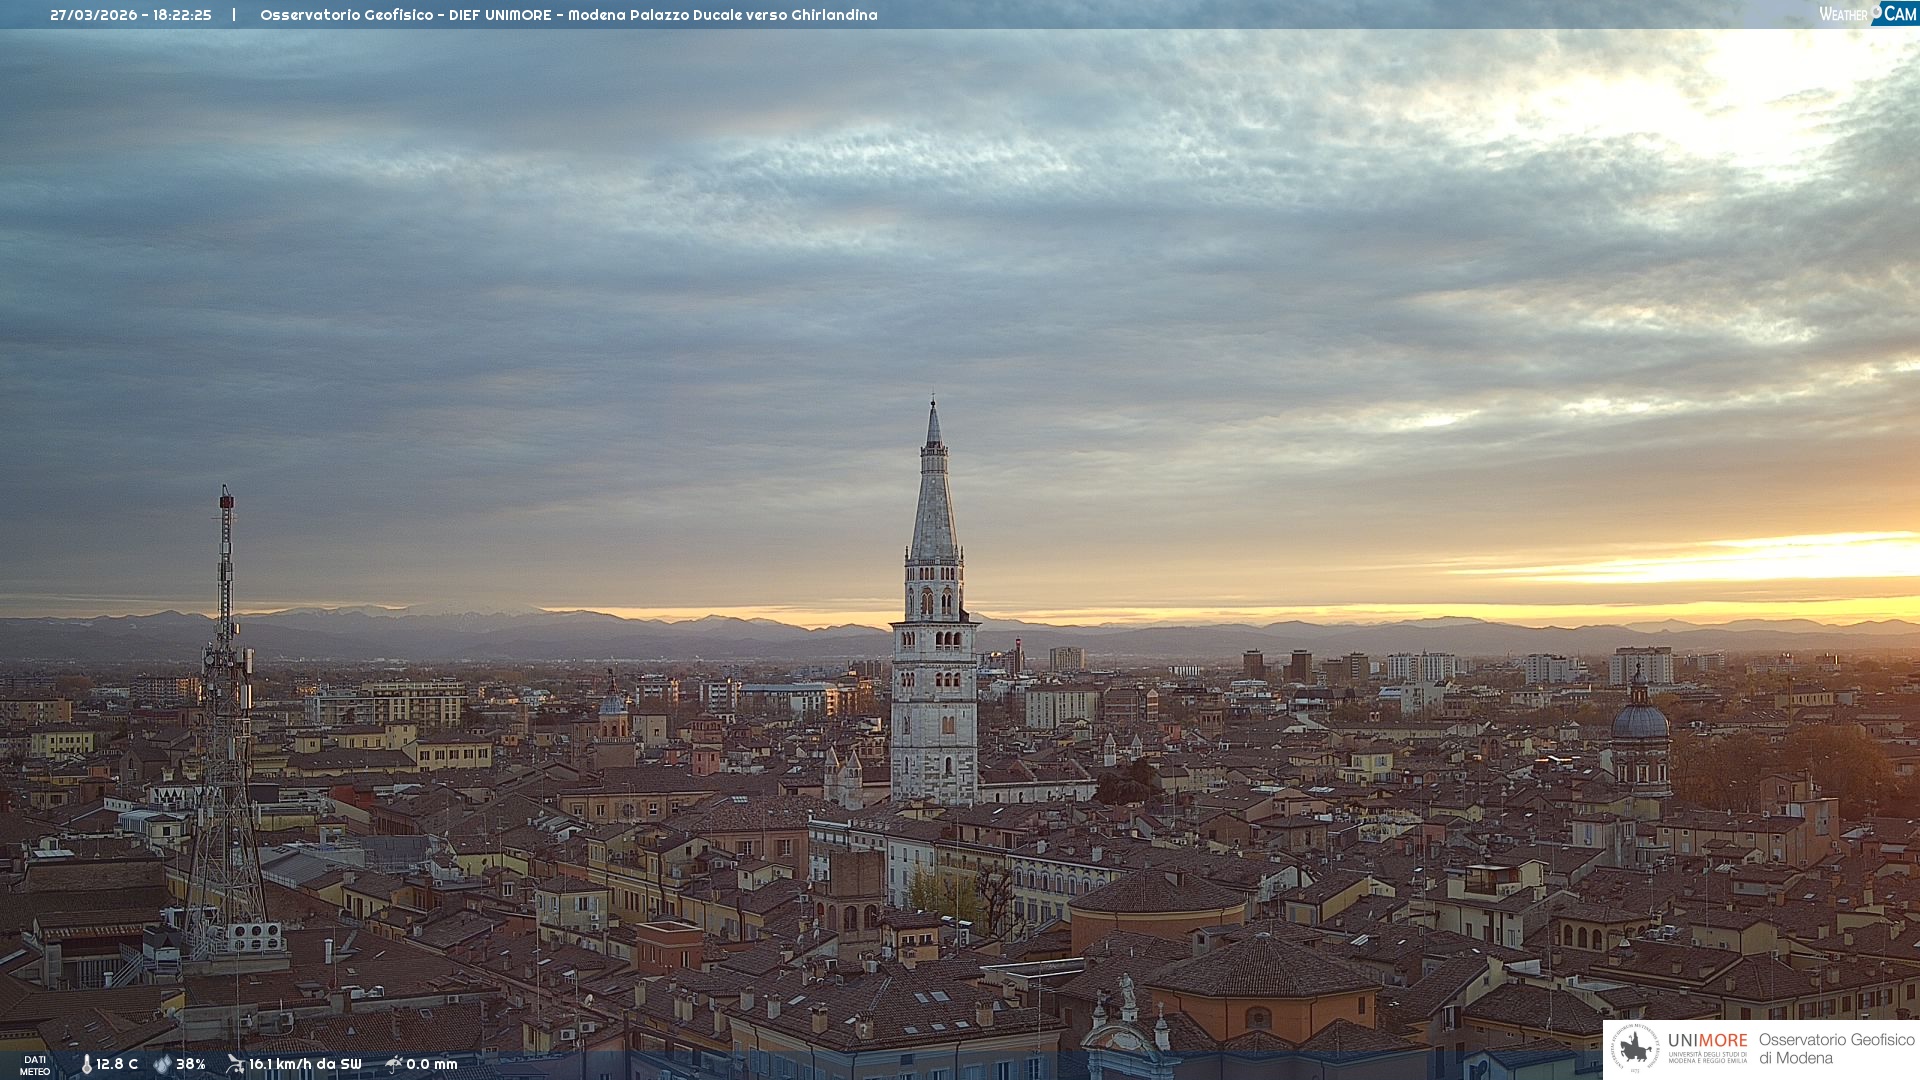Click the 16.1 km/h da SW wind reading
The width and height of the screenshot is (1920, 1080).
pyautogui.click(x=305, y=1065)
